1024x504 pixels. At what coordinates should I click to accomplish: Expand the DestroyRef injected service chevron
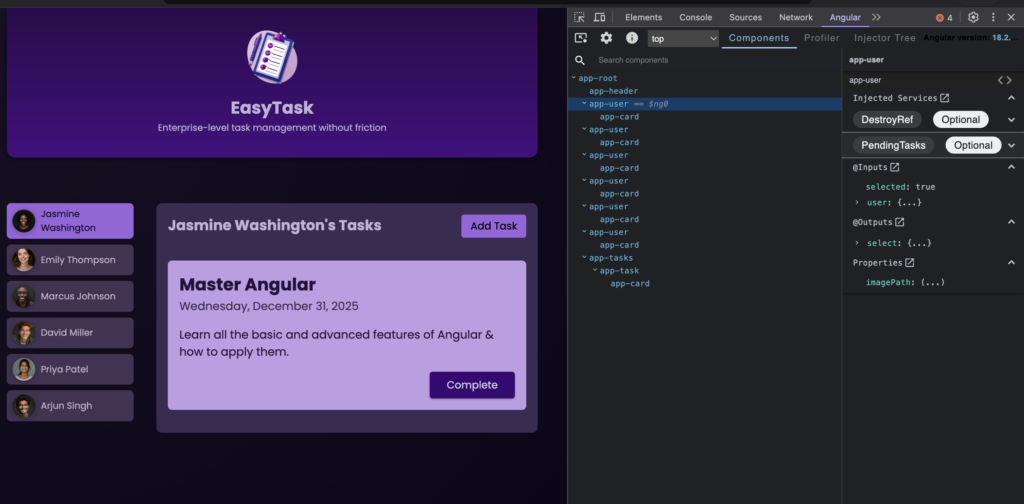coord(1011,119)
